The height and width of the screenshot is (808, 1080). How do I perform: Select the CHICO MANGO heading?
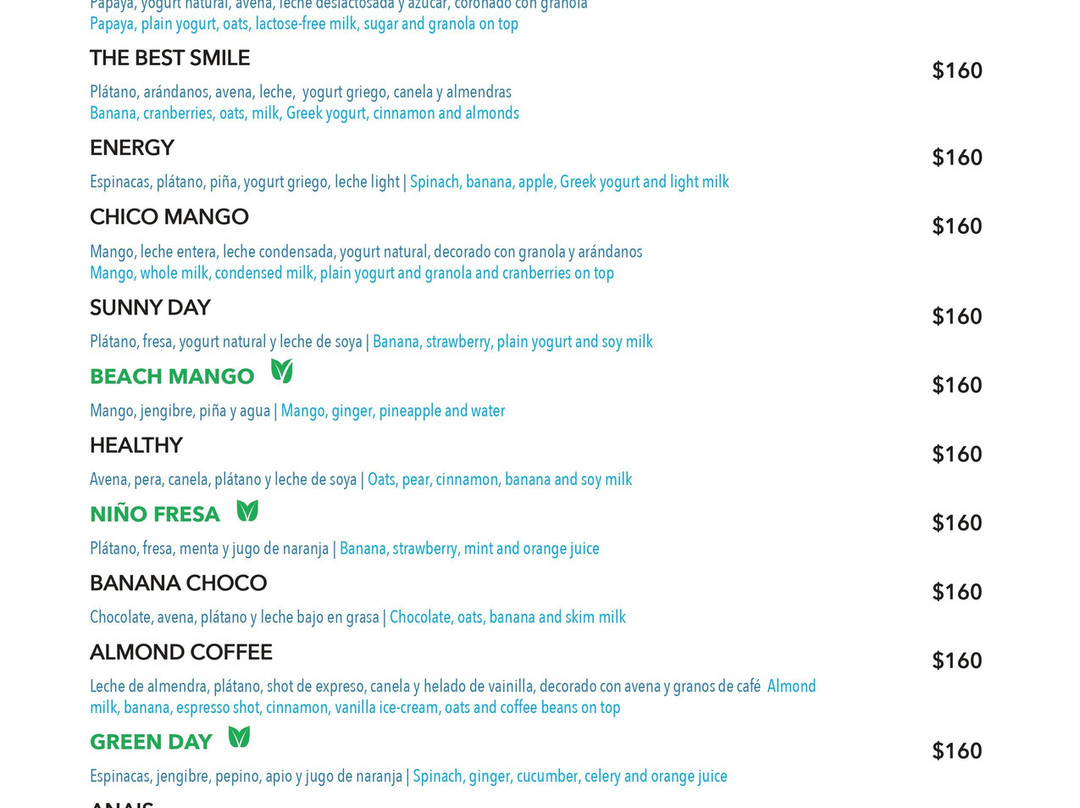(x=169, y=217)
